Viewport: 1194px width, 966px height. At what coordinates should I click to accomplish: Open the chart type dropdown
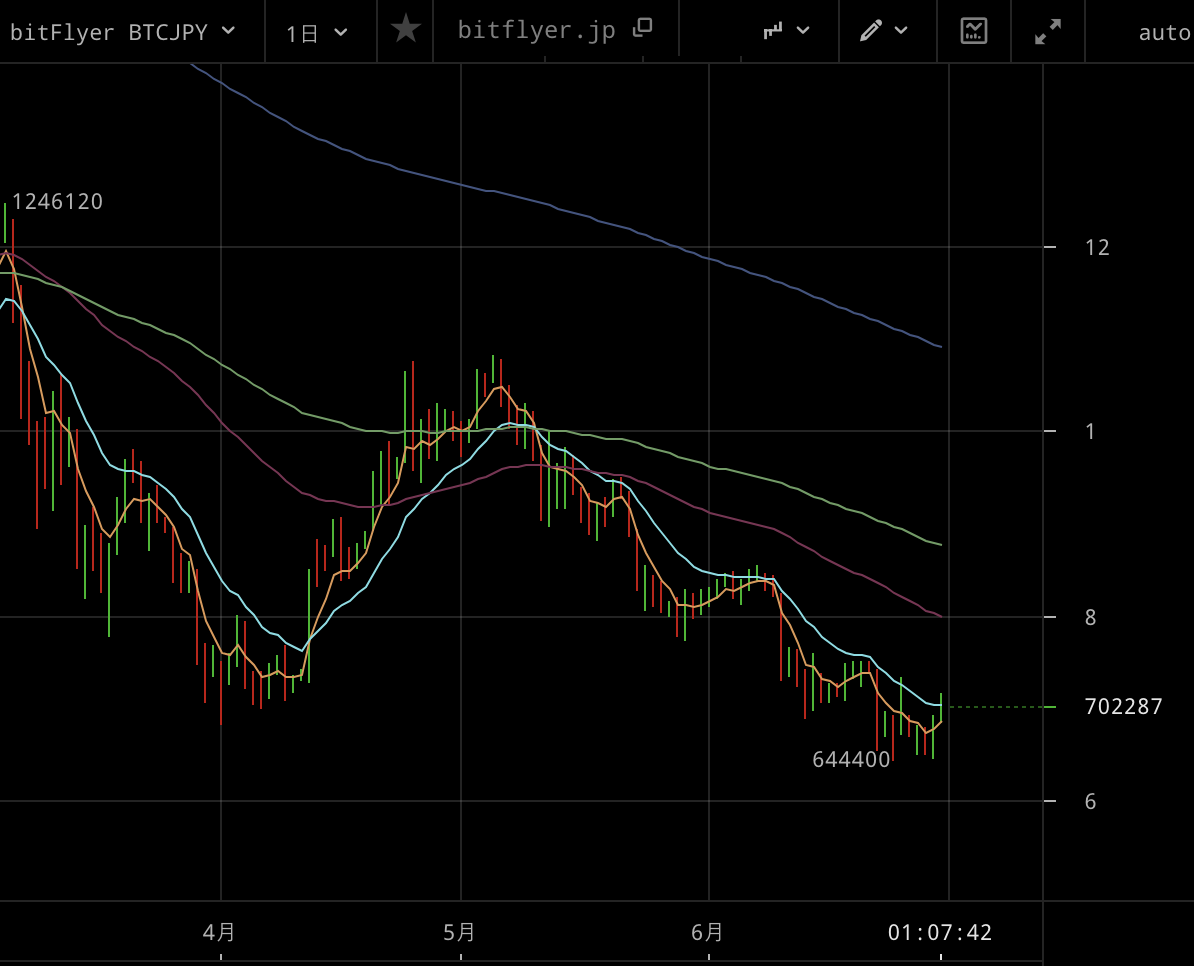coord(787,30)
